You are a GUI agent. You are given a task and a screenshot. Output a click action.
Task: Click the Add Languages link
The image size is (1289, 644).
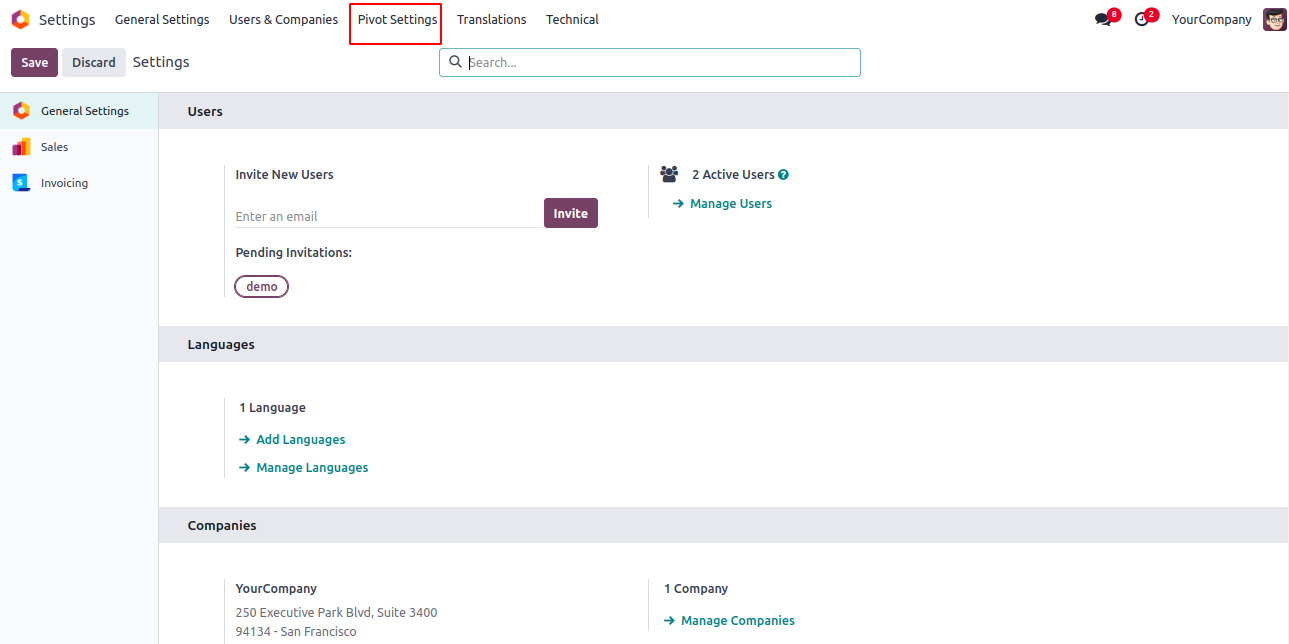[x=300, y=440]
